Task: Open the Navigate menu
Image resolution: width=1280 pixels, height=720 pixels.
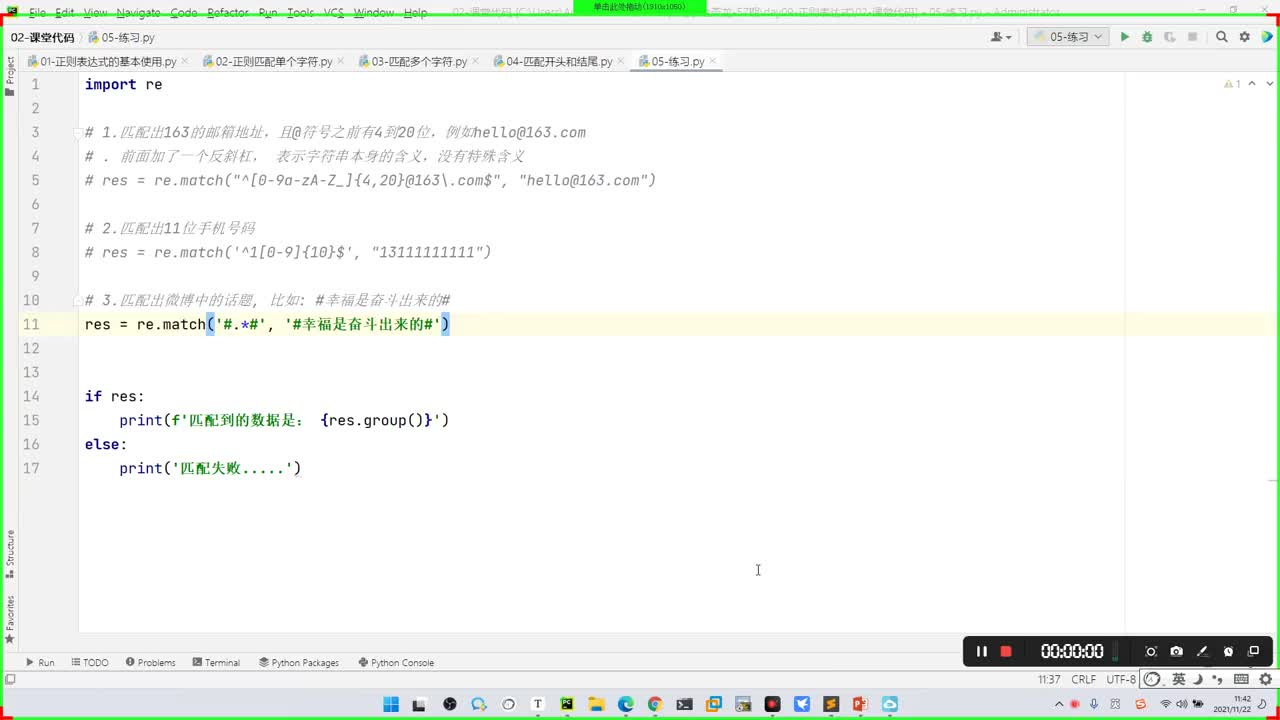Action: 138,12
